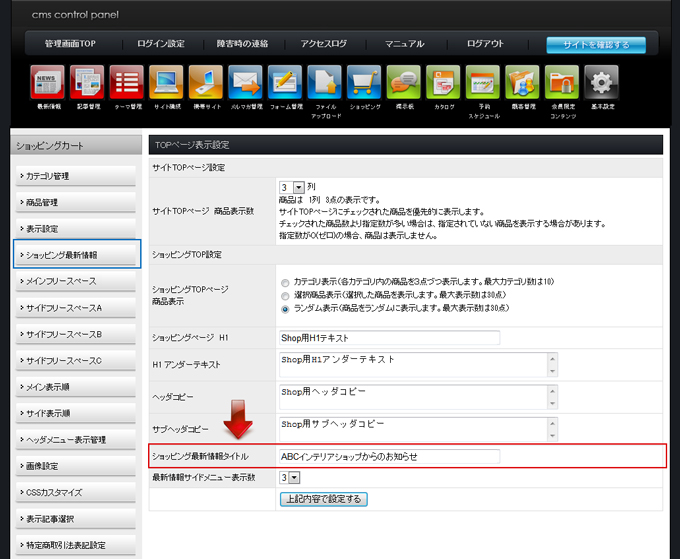The width and height of the screenshot is (680, 559).
Task: Expand the 最新情報サイドメニュー表示数 dropdown
Action: click(x=291, y=478)
